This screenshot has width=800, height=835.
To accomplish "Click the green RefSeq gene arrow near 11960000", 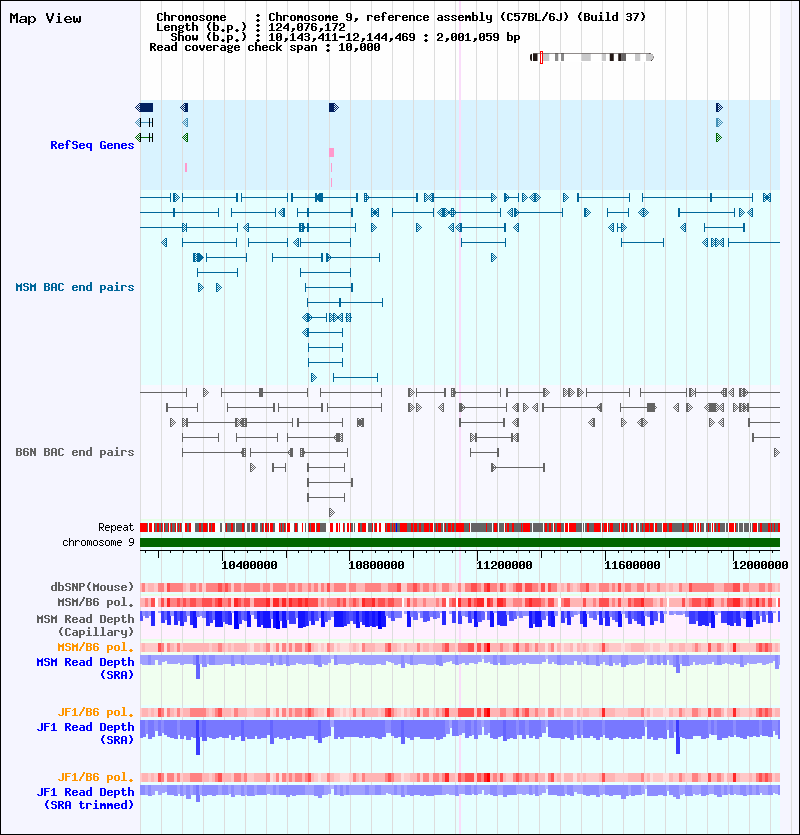I will click(x=719, y=137).
